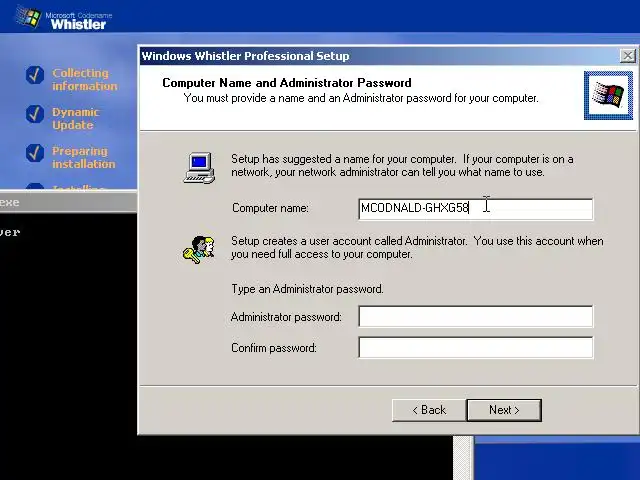Click the 'Computer name:' label
Screen dimensions: 640x480
click(270, 208)
